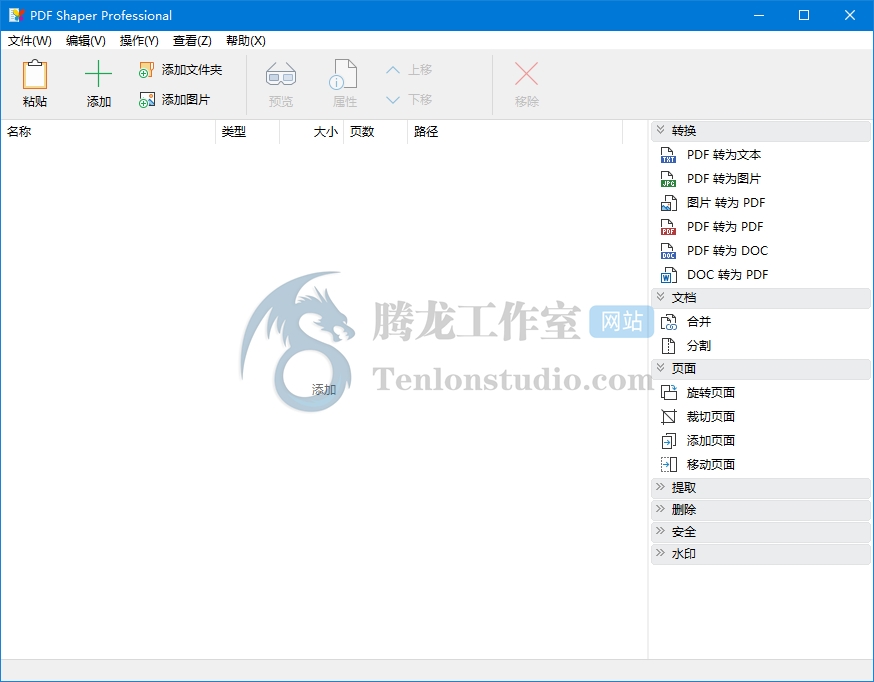Click the 添加图片 picture icon
Image resolution: width=874 pixels, height=682 pixels.
(x=147, y=100)
